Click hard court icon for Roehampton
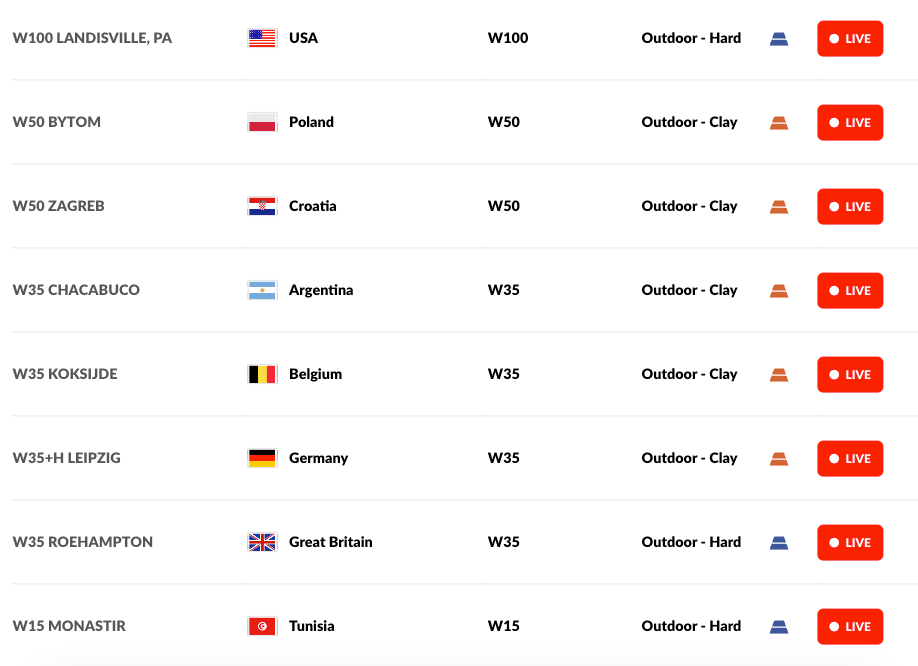The image size is (918, 666). 779,543
